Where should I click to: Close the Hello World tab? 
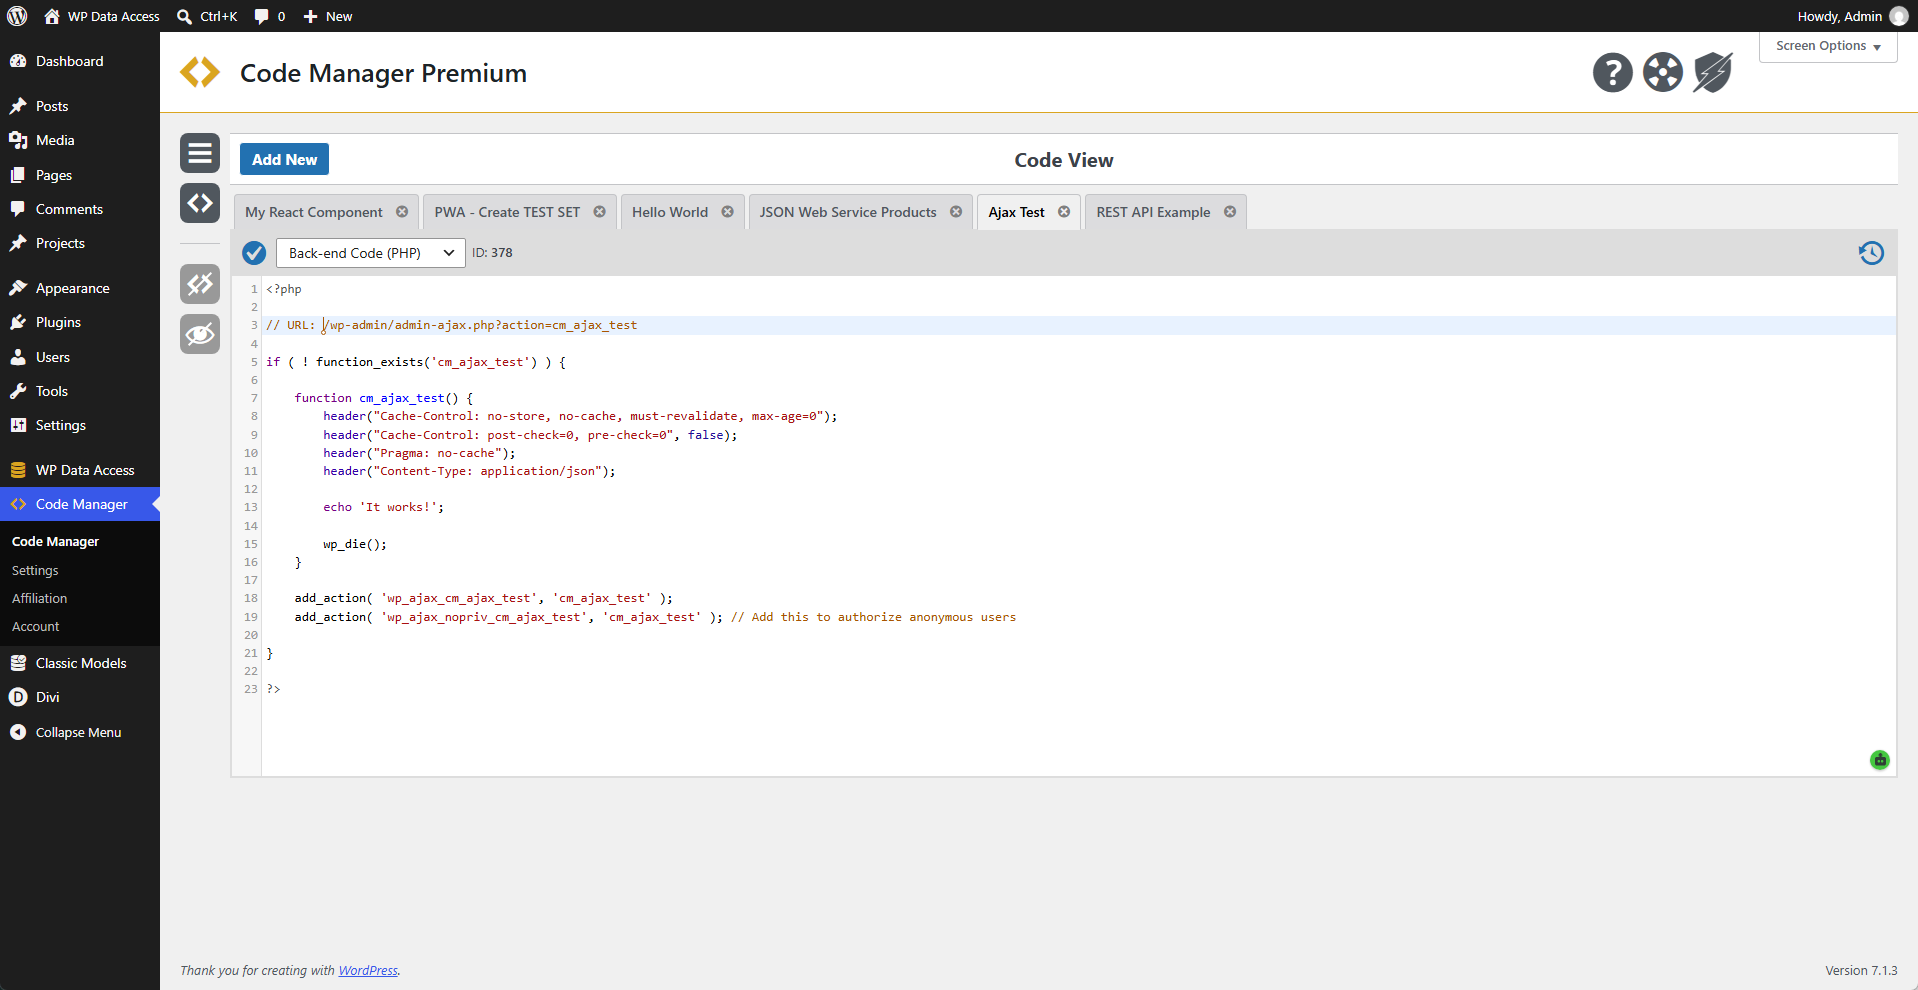click(x=728, y=212)
